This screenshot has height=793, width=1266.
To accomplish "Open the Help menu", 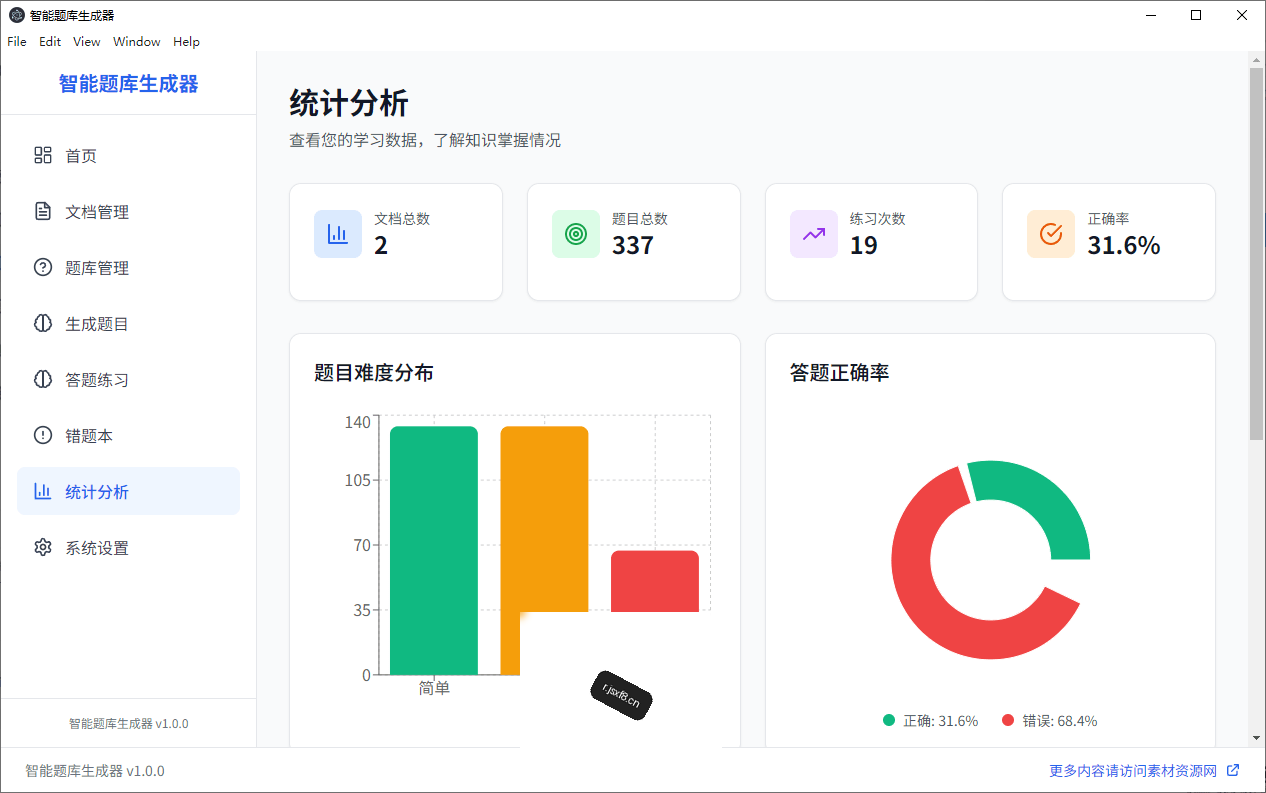I will click(x=186, y=41).
